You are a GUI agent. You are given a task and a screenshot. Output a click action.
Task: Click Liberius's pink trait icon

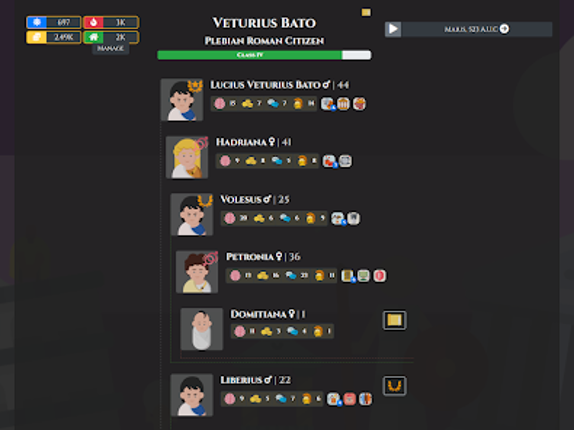350,399
